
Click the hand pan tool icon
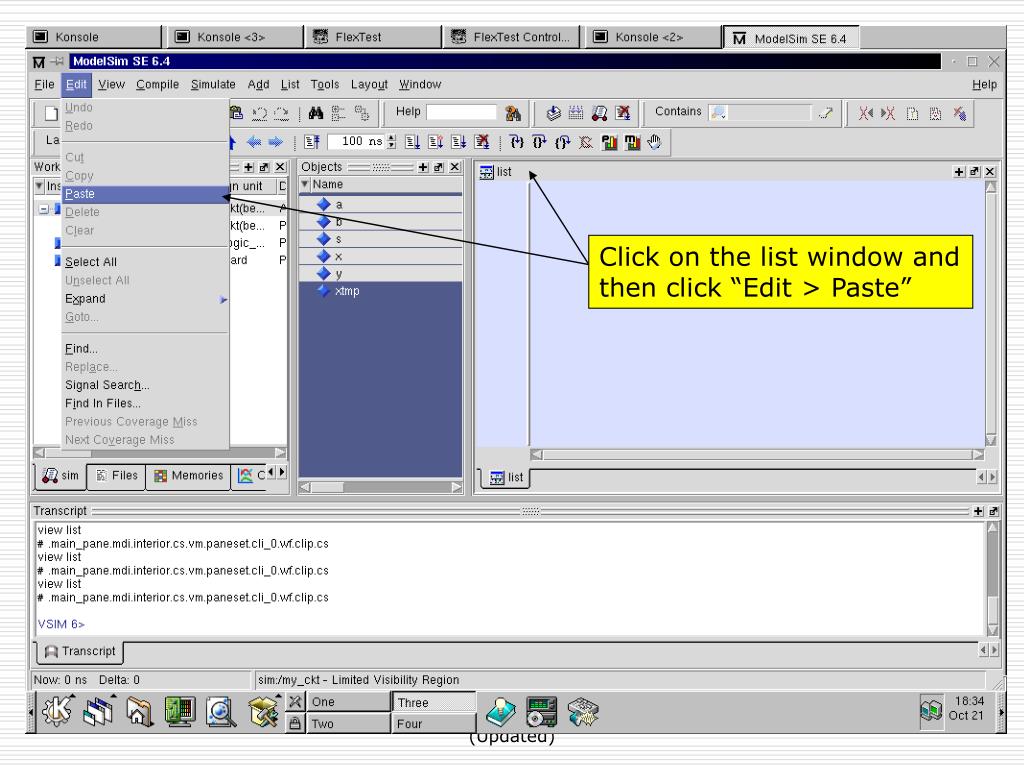point(655,142)
